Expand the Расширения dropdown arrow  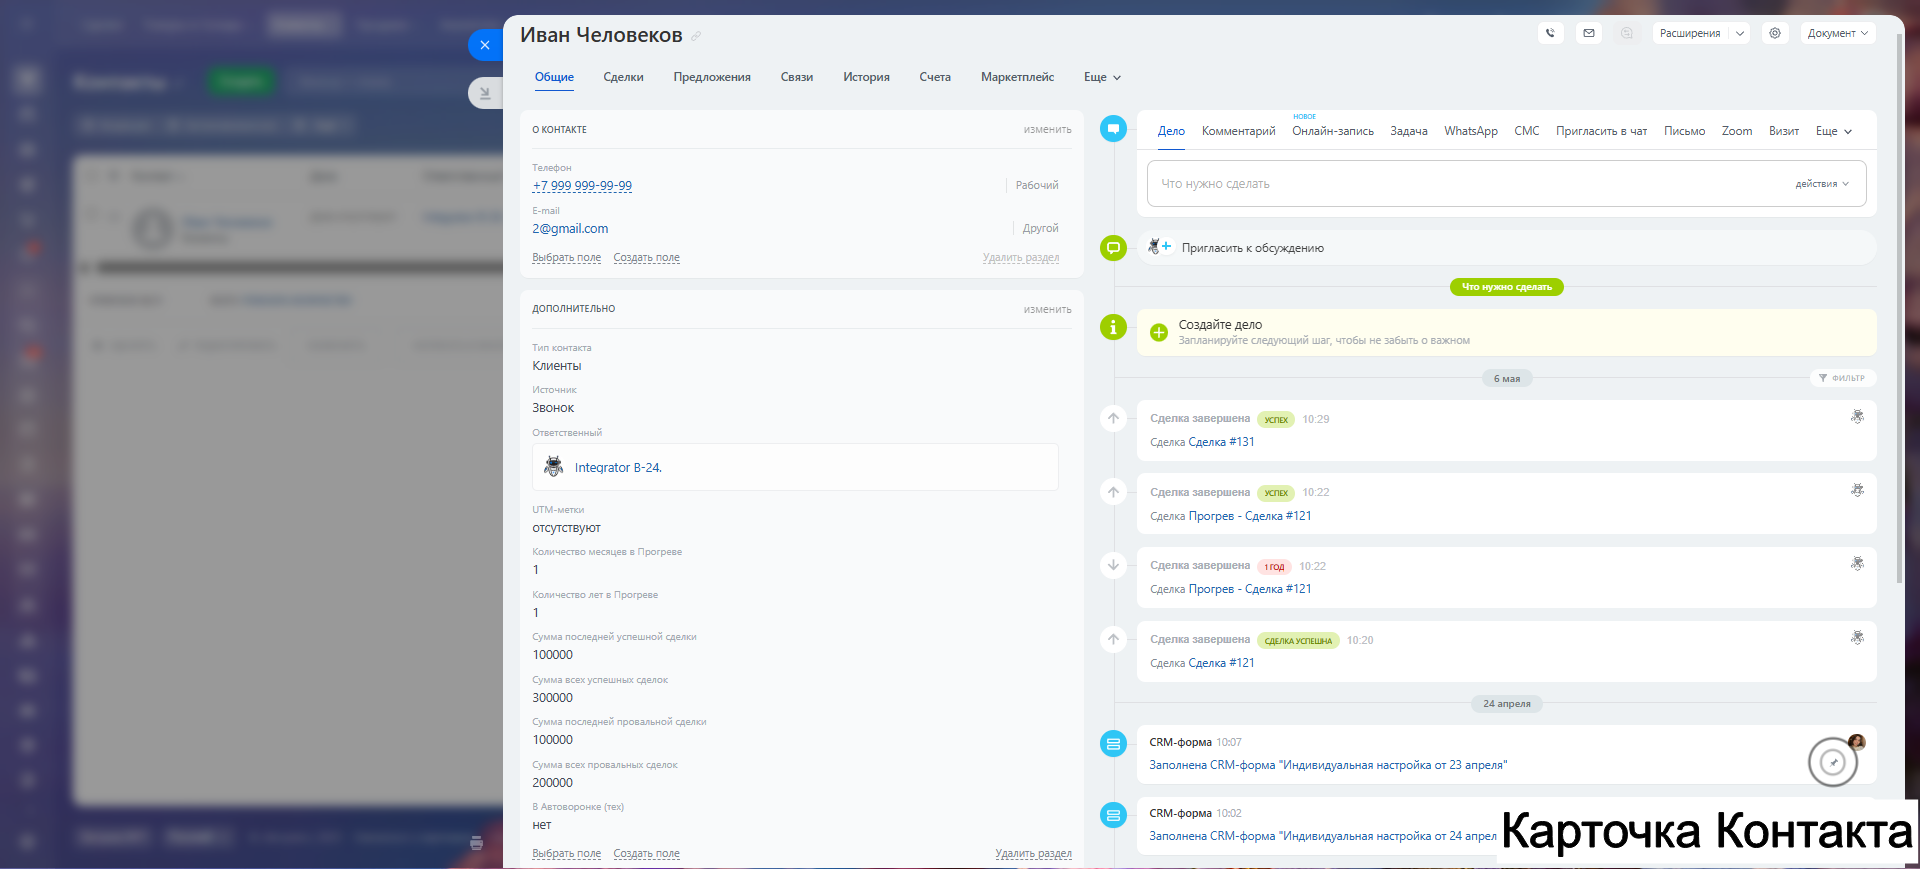pos(1740,33)
